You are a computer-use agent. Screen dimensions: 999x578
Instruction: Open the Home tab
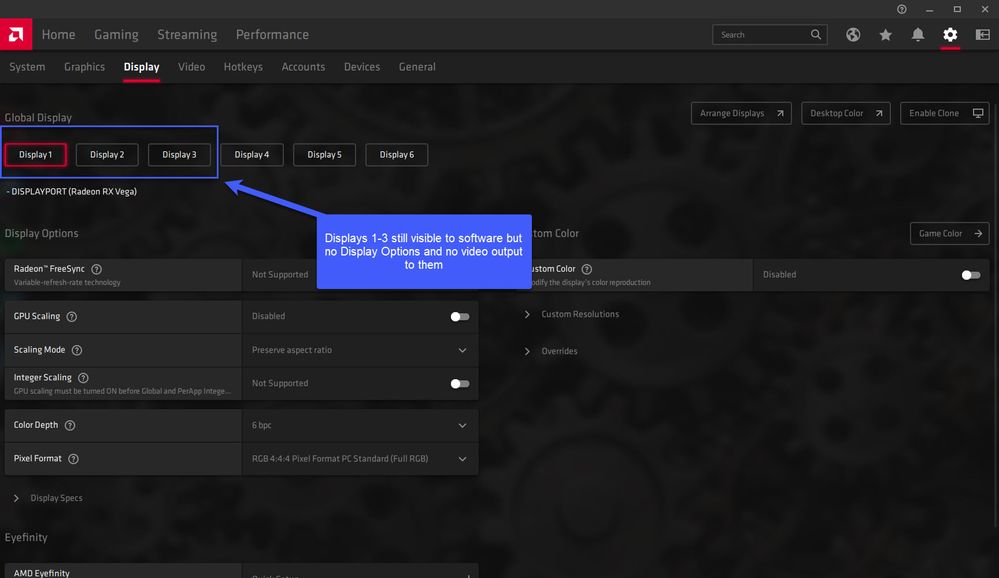[x=59, y=34]
